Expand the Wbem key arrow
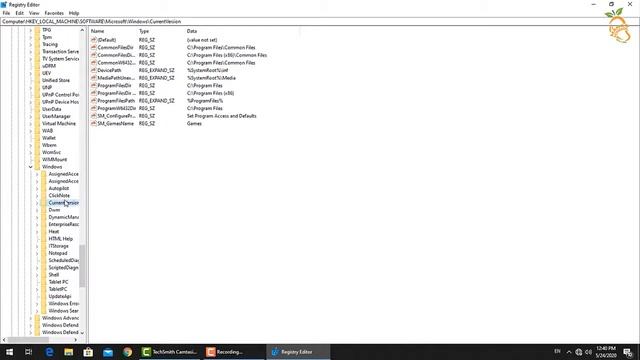This screenshot has height=360, width=640. tap(31, 145)
